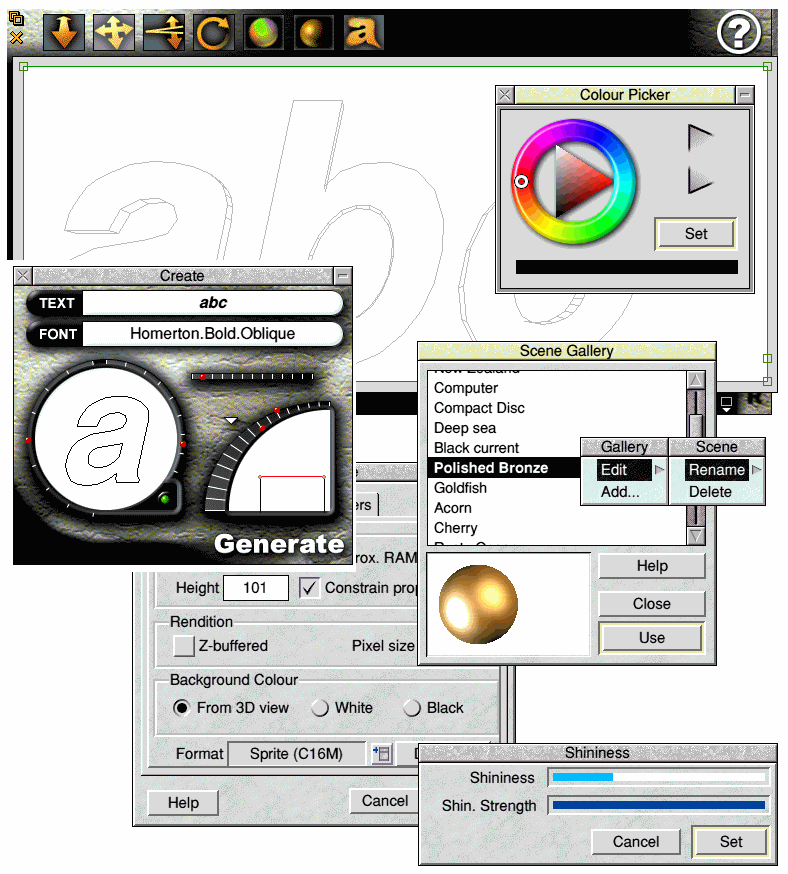
Task: Open the golden sphere scene tool
Action: point(313,32)
